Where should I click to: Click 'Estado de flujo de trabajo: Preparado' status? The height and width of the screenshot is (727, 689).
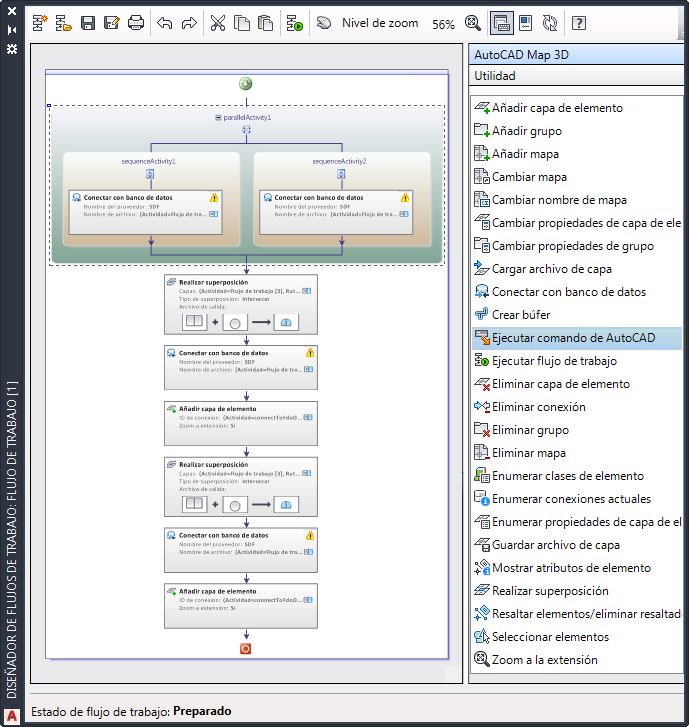click(x=131, y=711)
